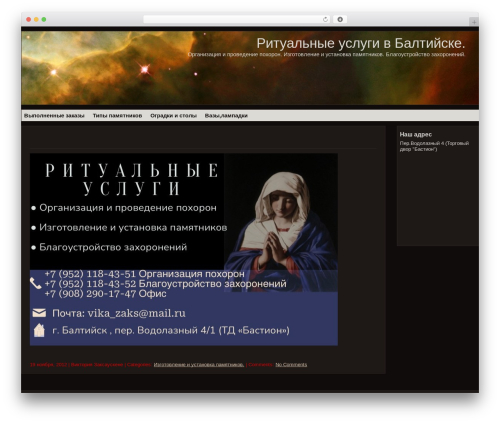Click phone number +7 (952) 118-43-51
Viewport: 500px width, 423px height.
tap(90, 274)
